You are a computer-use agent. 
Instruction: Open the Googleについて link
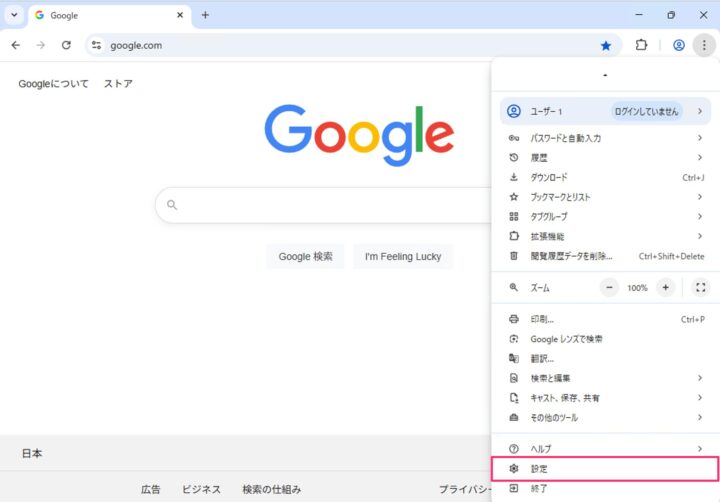(x=53, y=84)
